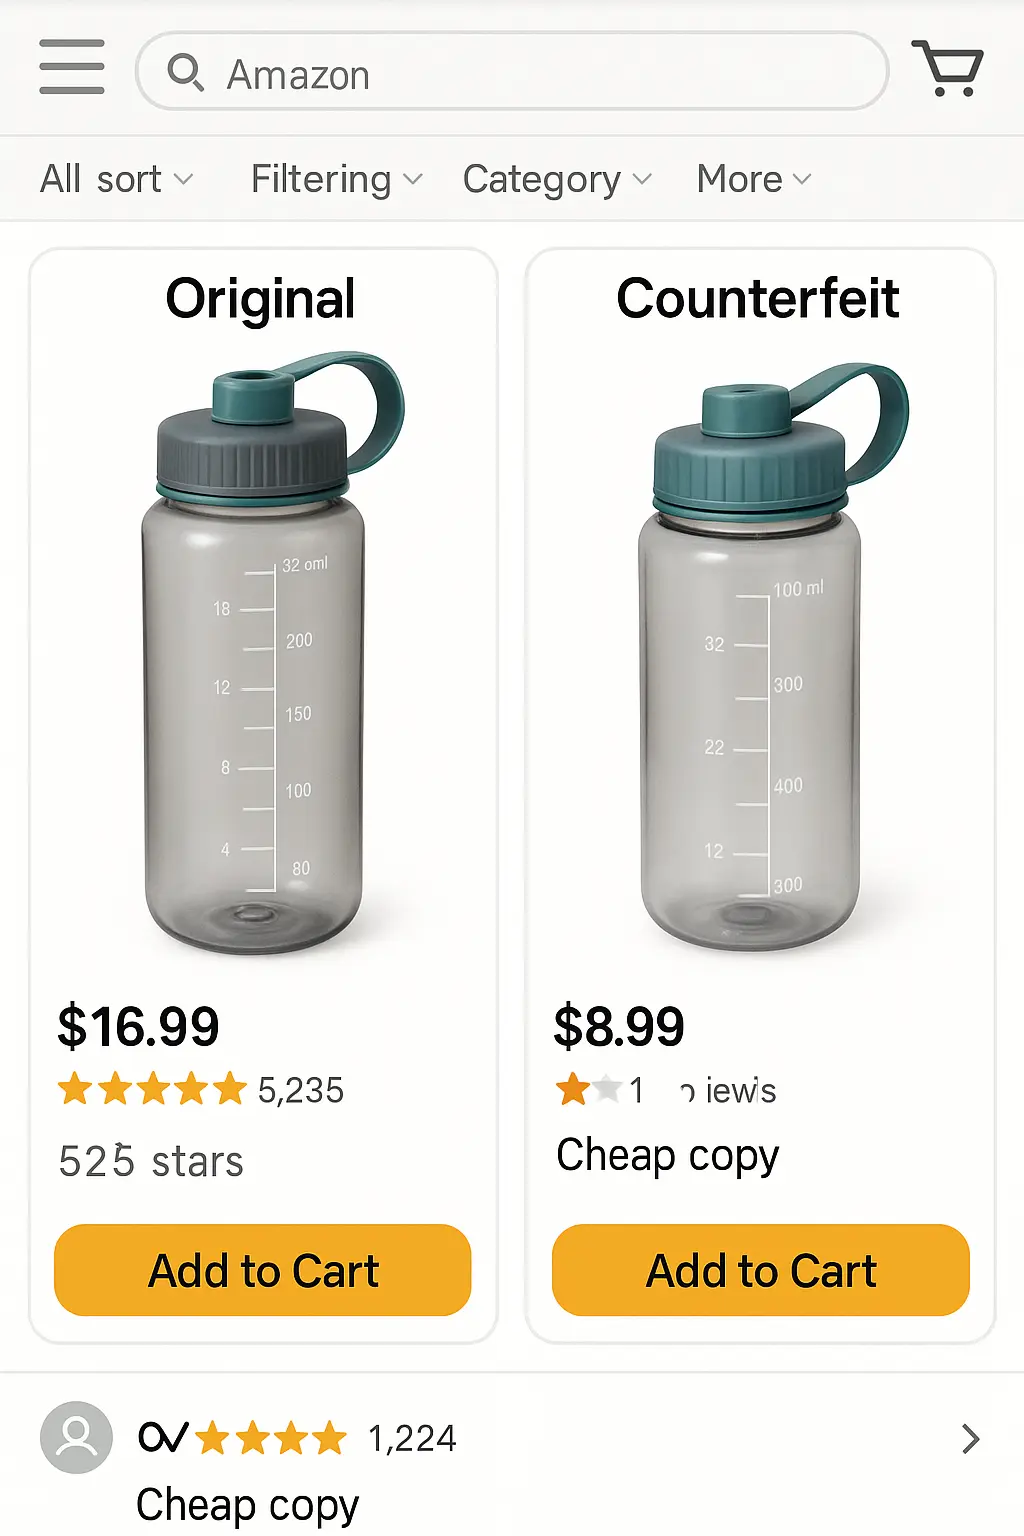1024x1536 pixels.
Task: Click the search magnifier icon
Action: point(185,72)
